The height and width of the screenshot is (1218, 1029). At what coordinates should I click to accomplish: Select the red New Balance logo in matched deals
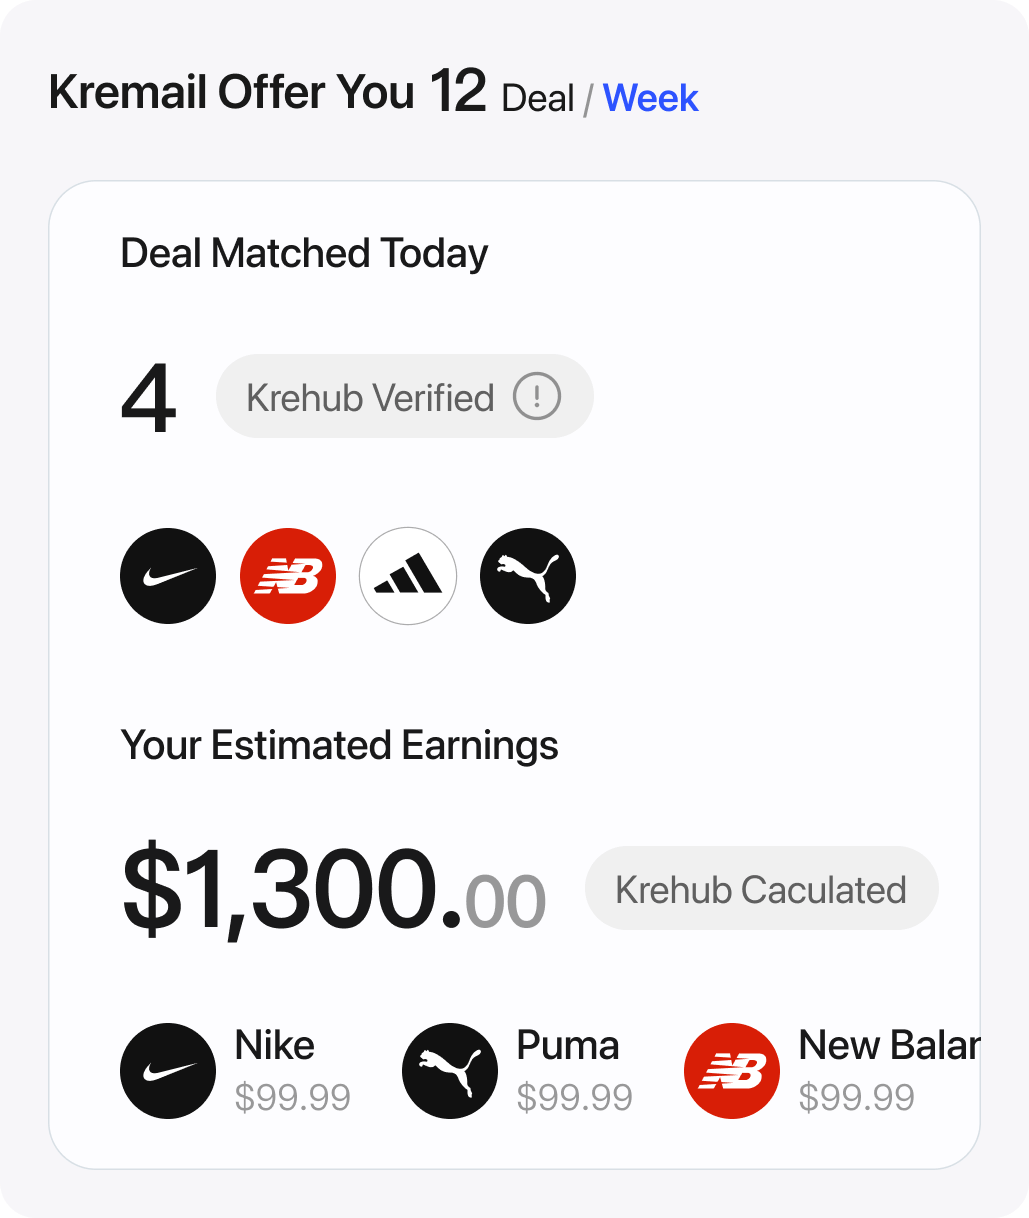[288, 576]
